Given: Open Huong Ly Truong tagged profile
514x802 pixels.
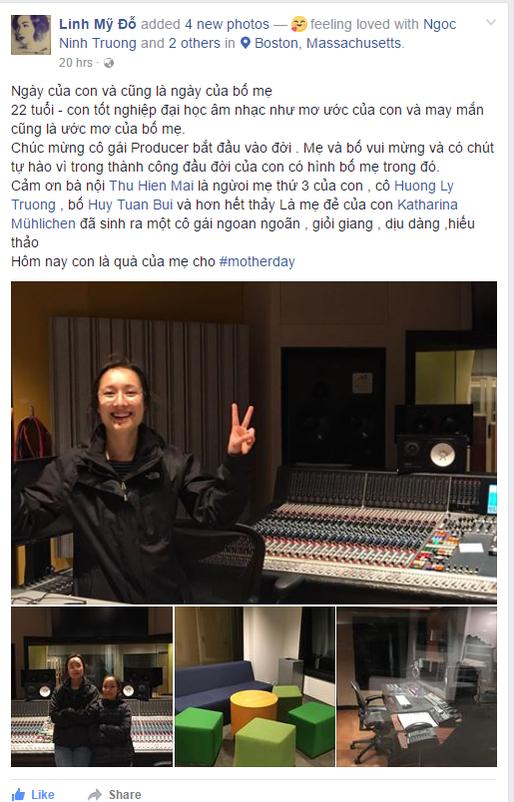Looking at the screenshot, I should [232, 195].
